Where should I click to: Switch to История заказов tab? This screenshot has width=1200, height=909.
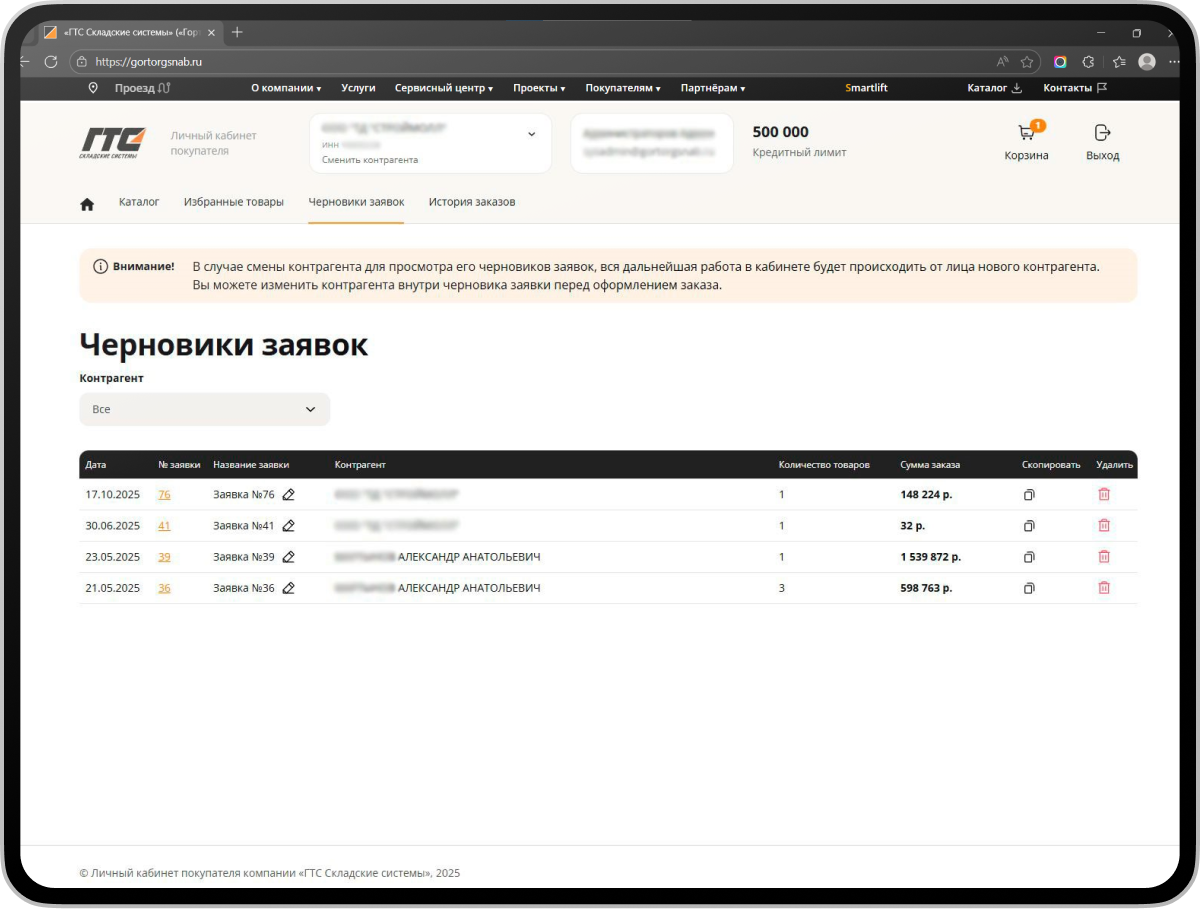coord(472,202)
